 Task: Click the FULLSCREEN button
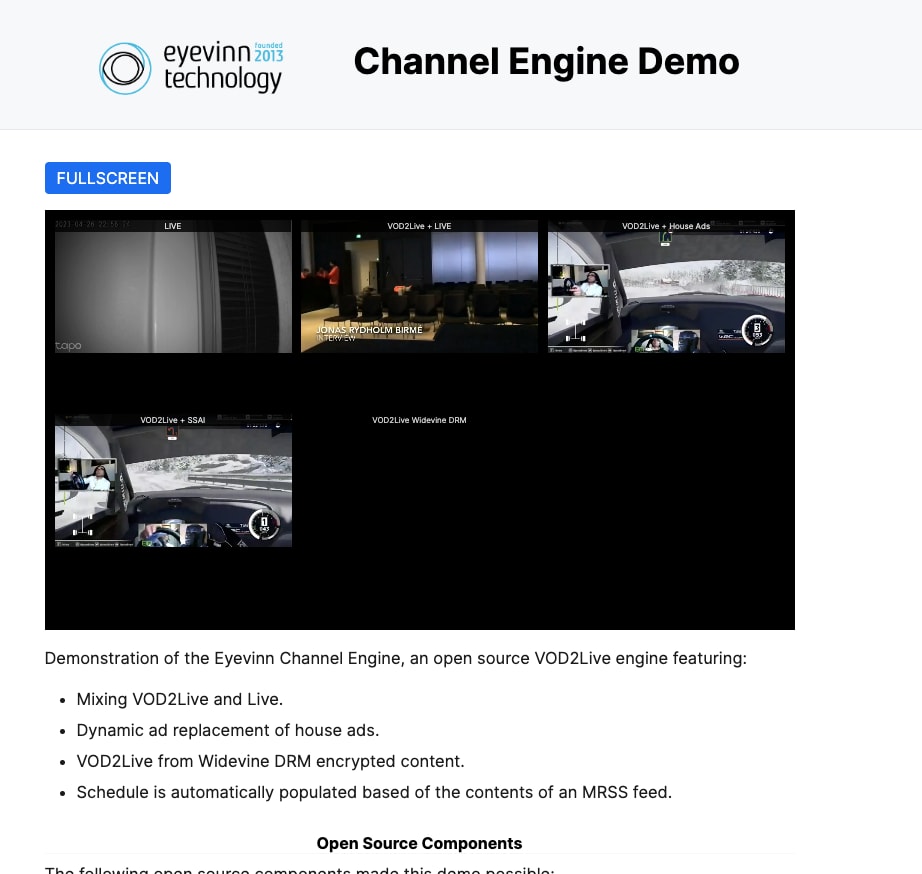click(107, 178)
